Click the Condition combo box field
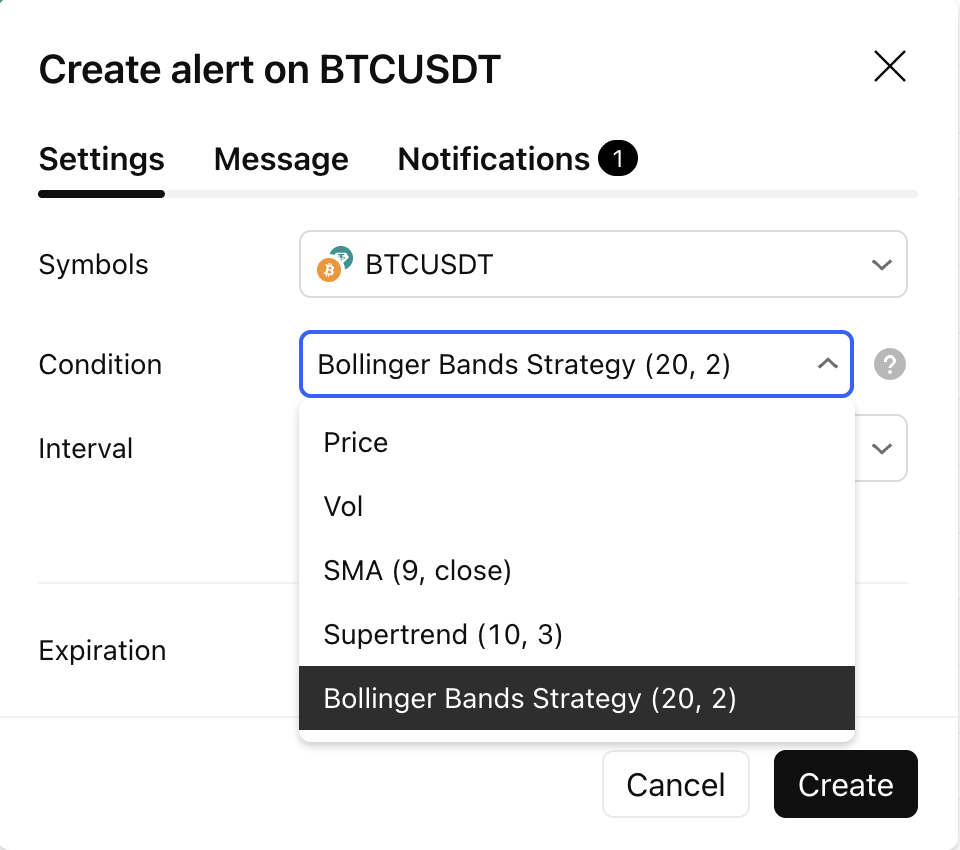 [x=560, y=364]
